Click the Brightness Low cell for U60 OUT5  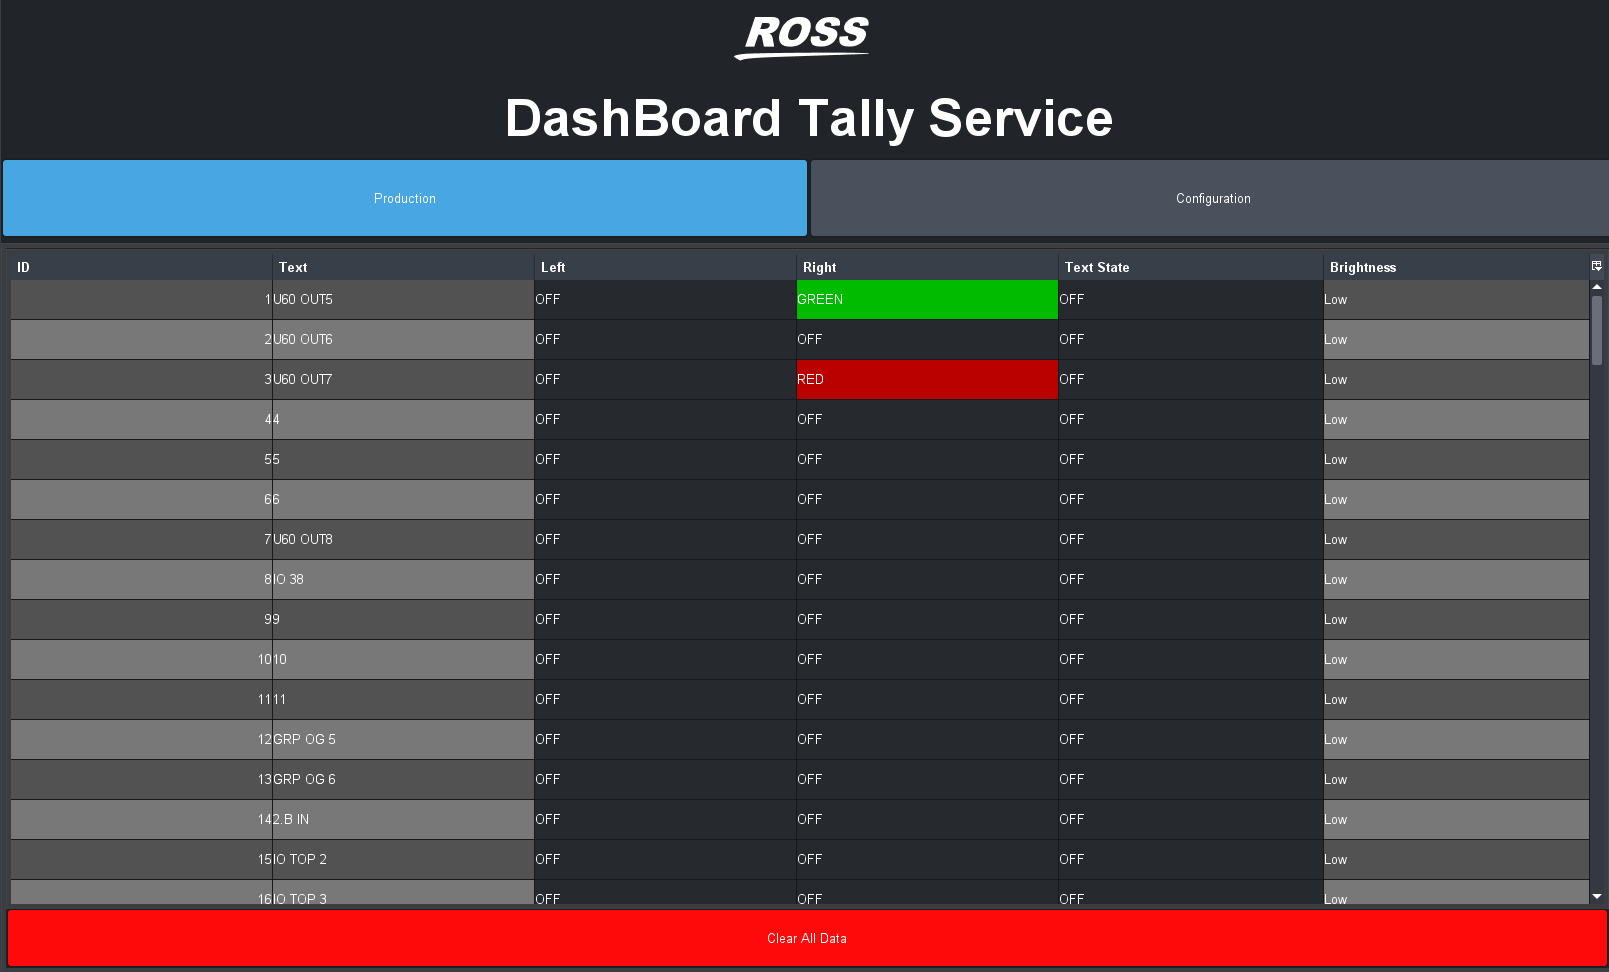click(x=1456, y=300)
